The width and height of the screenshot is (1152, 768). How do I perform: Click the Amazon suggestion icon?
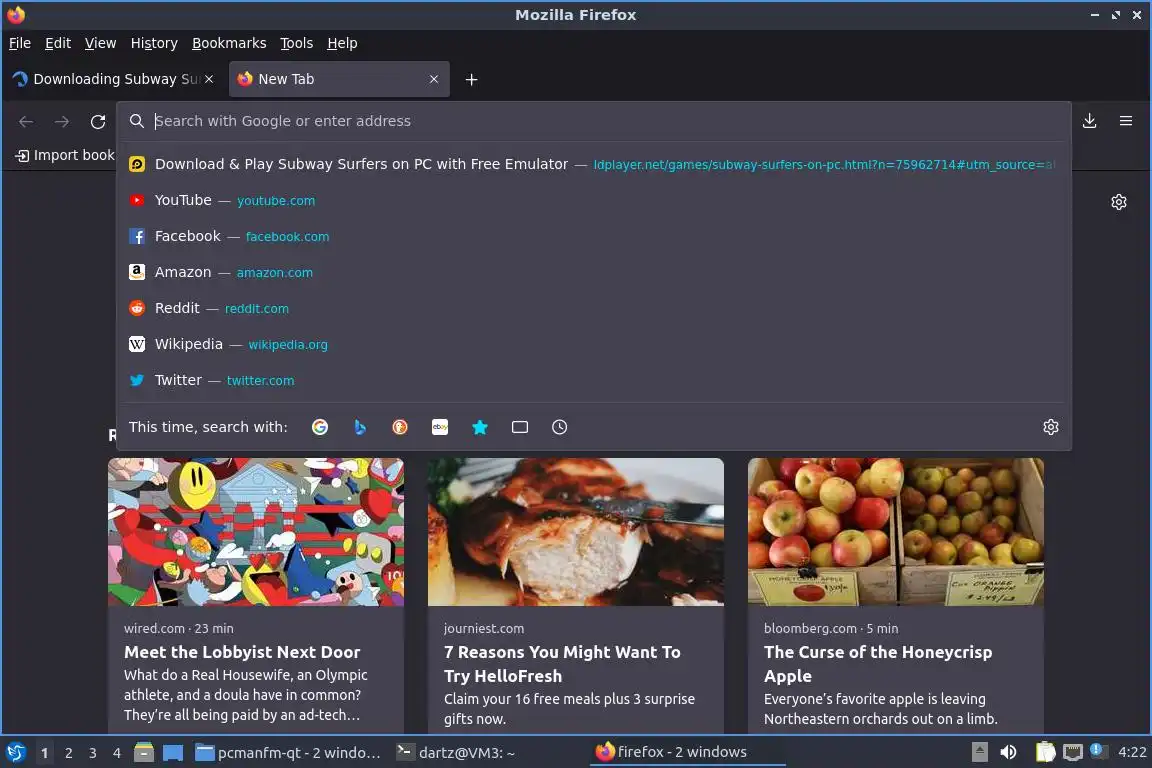click(x=137, y=272)
